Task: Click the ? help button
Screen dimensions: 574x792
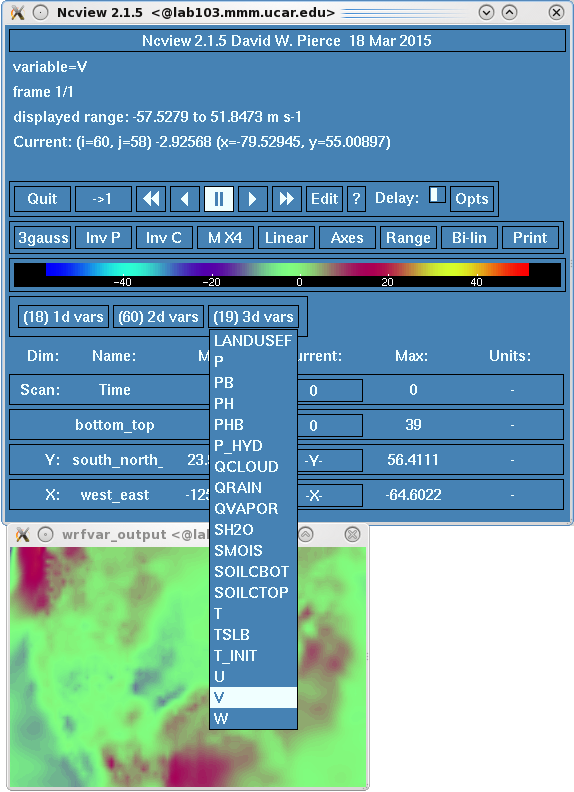Action: pyautogui.click(x=356, y=199)
